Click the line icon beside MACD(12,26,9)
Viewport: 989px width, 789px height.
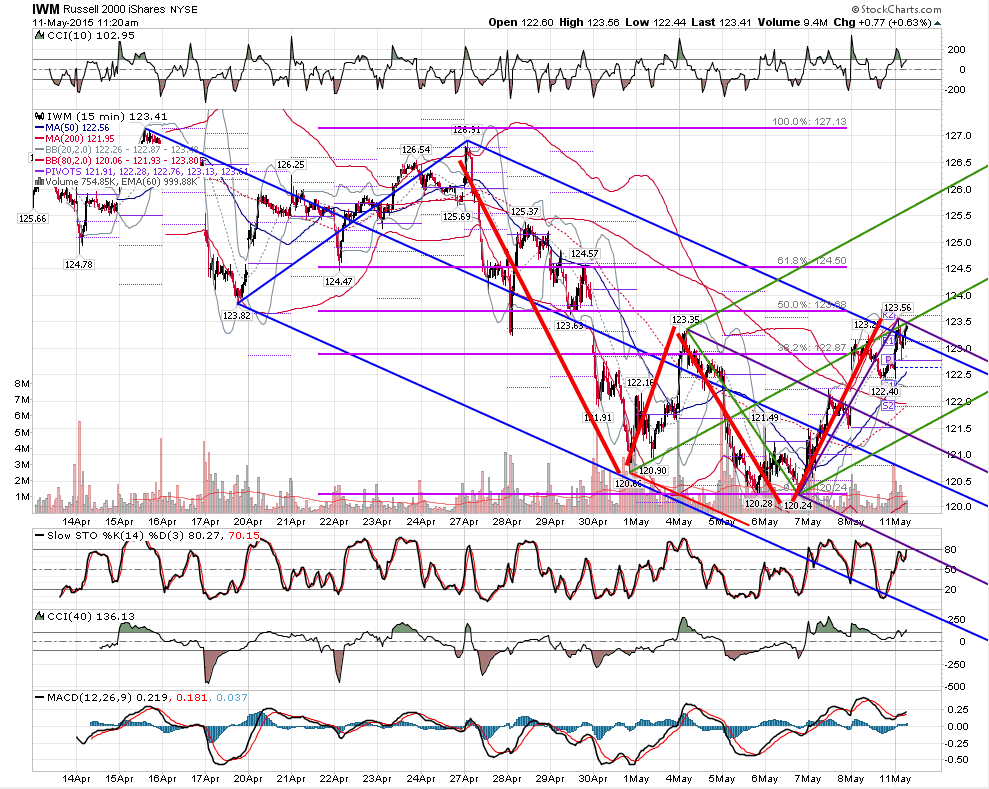[x=40, y=698]
